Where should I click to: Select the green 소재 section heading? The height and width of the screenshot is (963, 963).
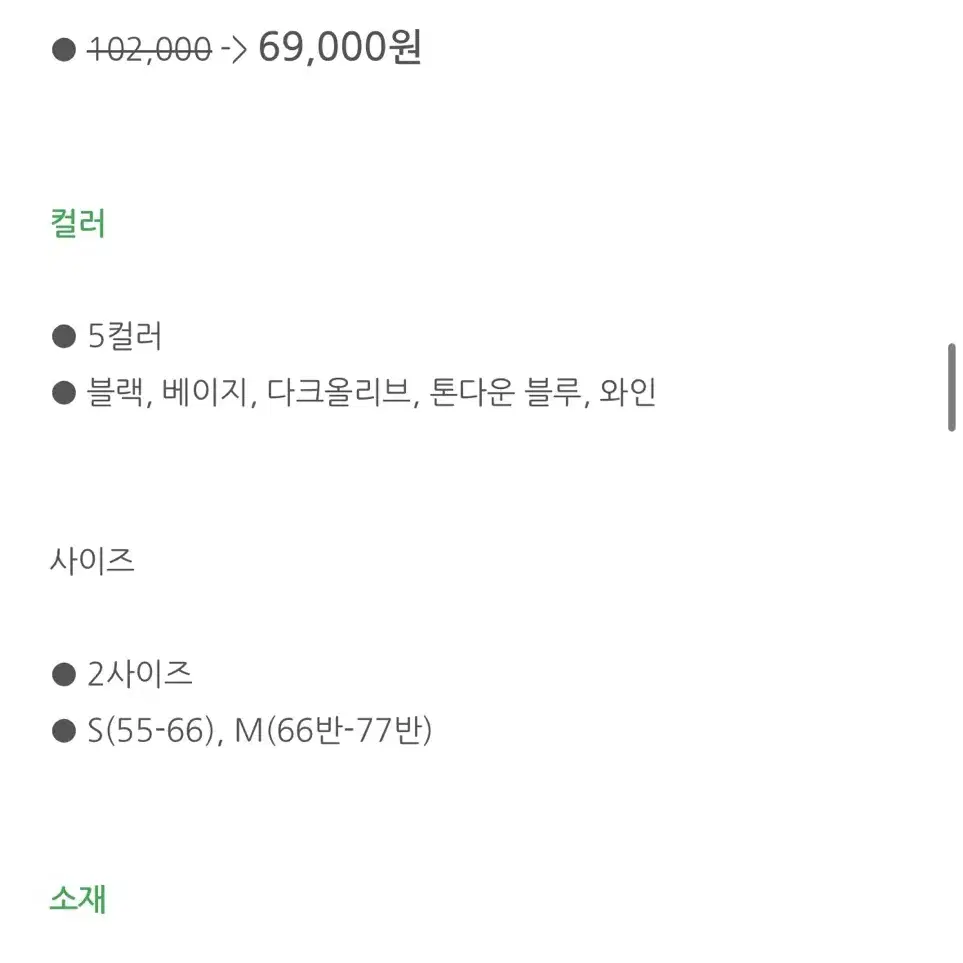click(78, 899)
